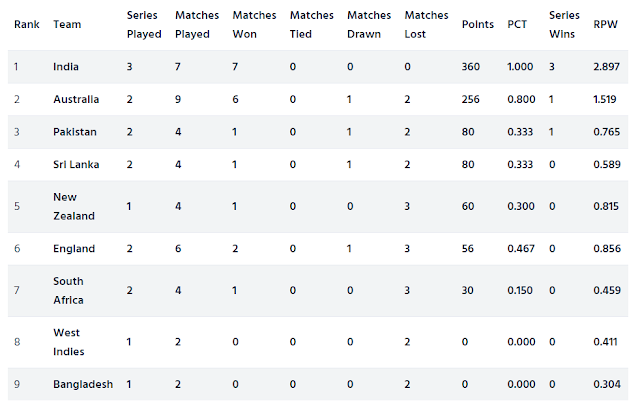Click the Series Played column header
The width and height of the screenshot is (640, 416).
(144, 24)
